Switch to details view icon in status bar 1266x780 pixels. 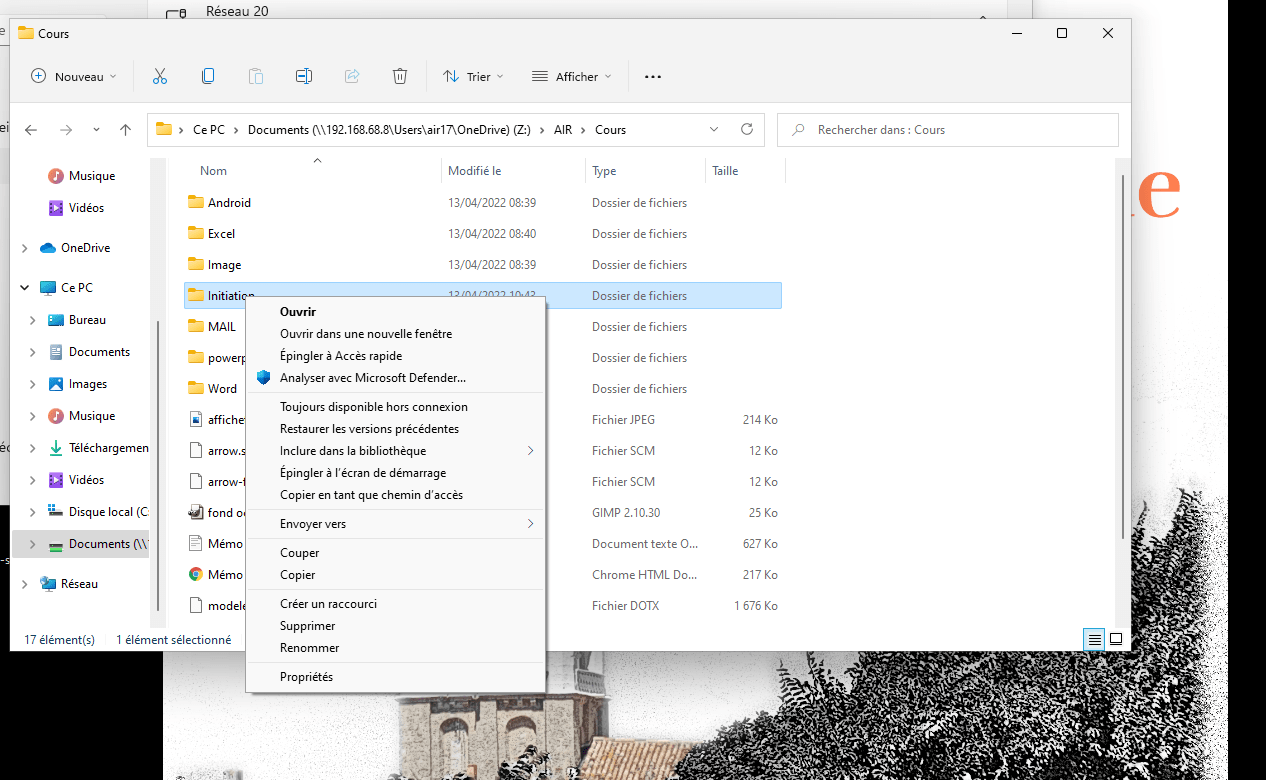(1095, 639)
